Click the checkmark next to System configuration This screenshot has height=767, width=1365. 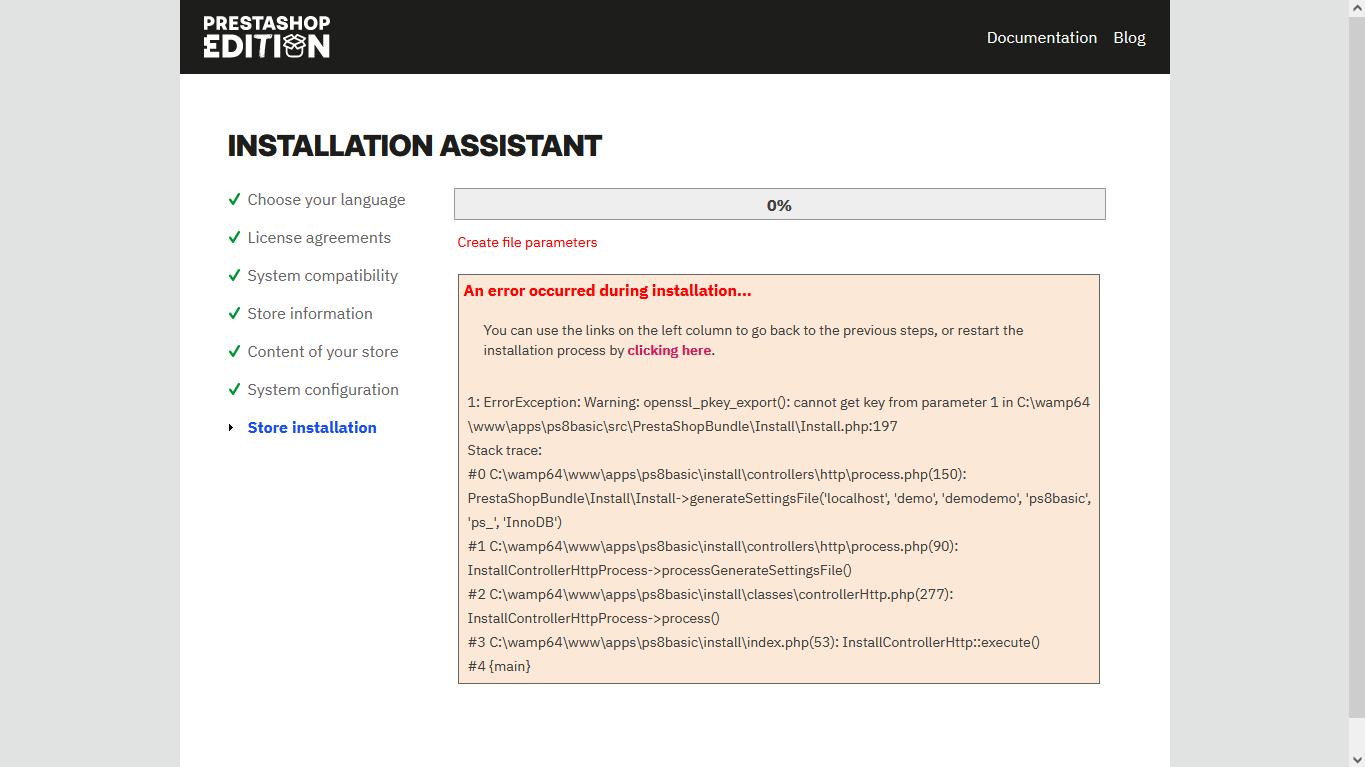tap(234, 389)
